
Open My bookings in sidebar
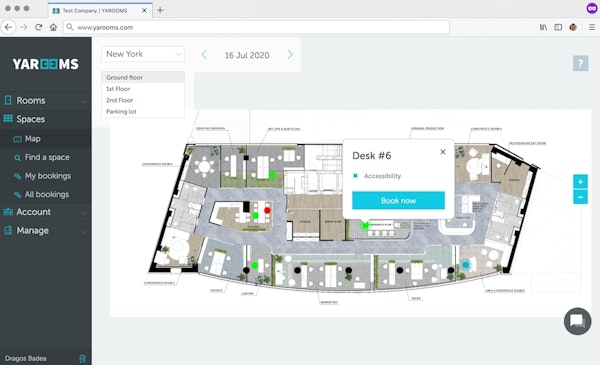tap(48, 176)
